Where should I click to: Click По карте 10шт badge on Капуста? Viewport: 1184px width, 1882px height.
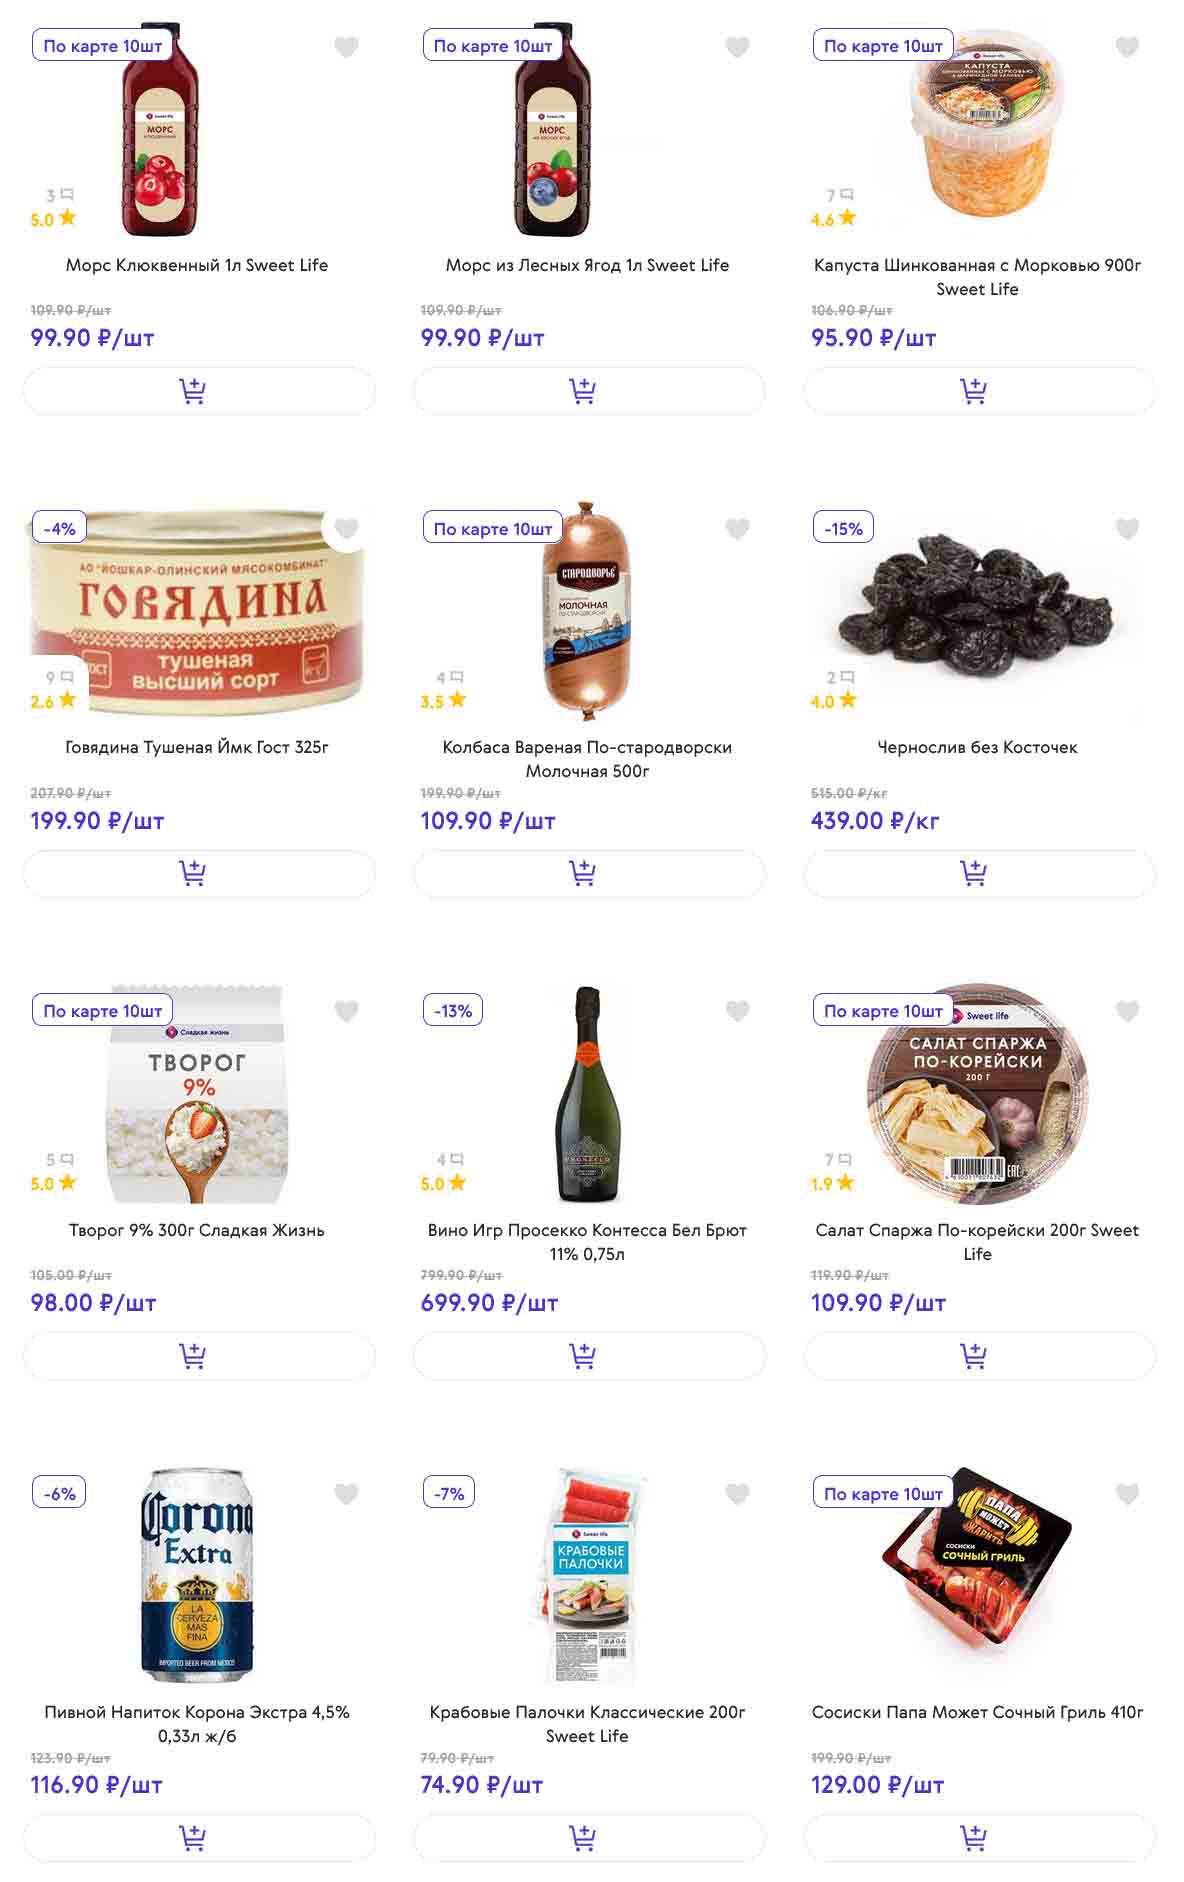(882, 47)
